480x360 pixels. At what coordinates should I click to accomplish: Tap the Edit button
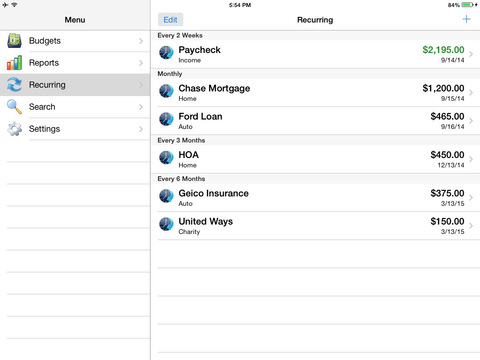click(x=170, y=20)
